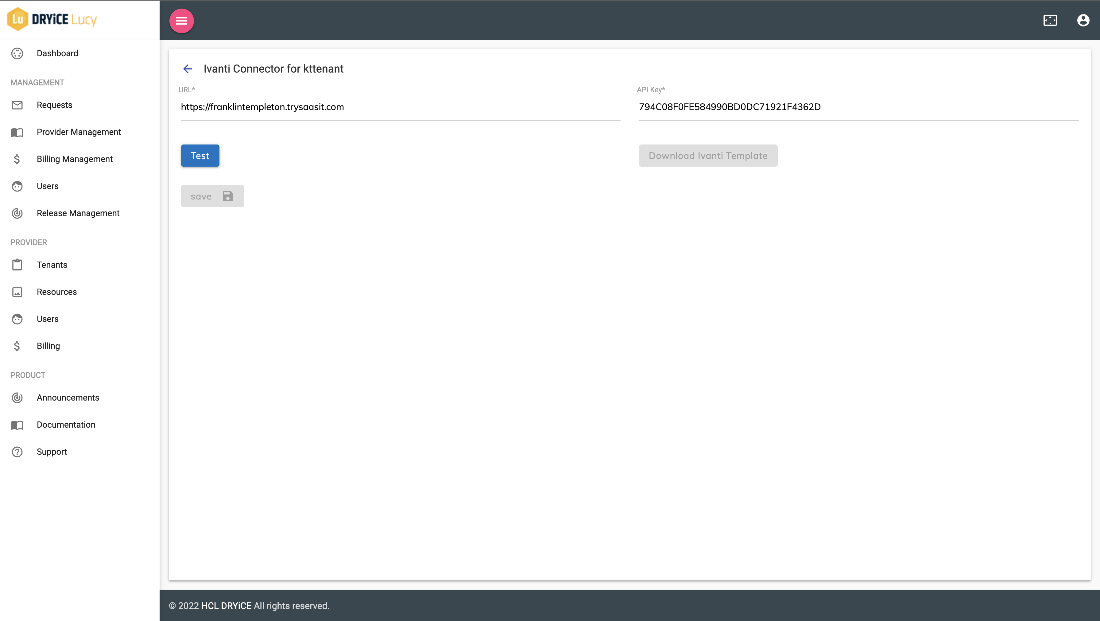Viewport: 1100px width, 621px height.
Task: Click the PROVIDER section label
Action: (x=29, y=243)
